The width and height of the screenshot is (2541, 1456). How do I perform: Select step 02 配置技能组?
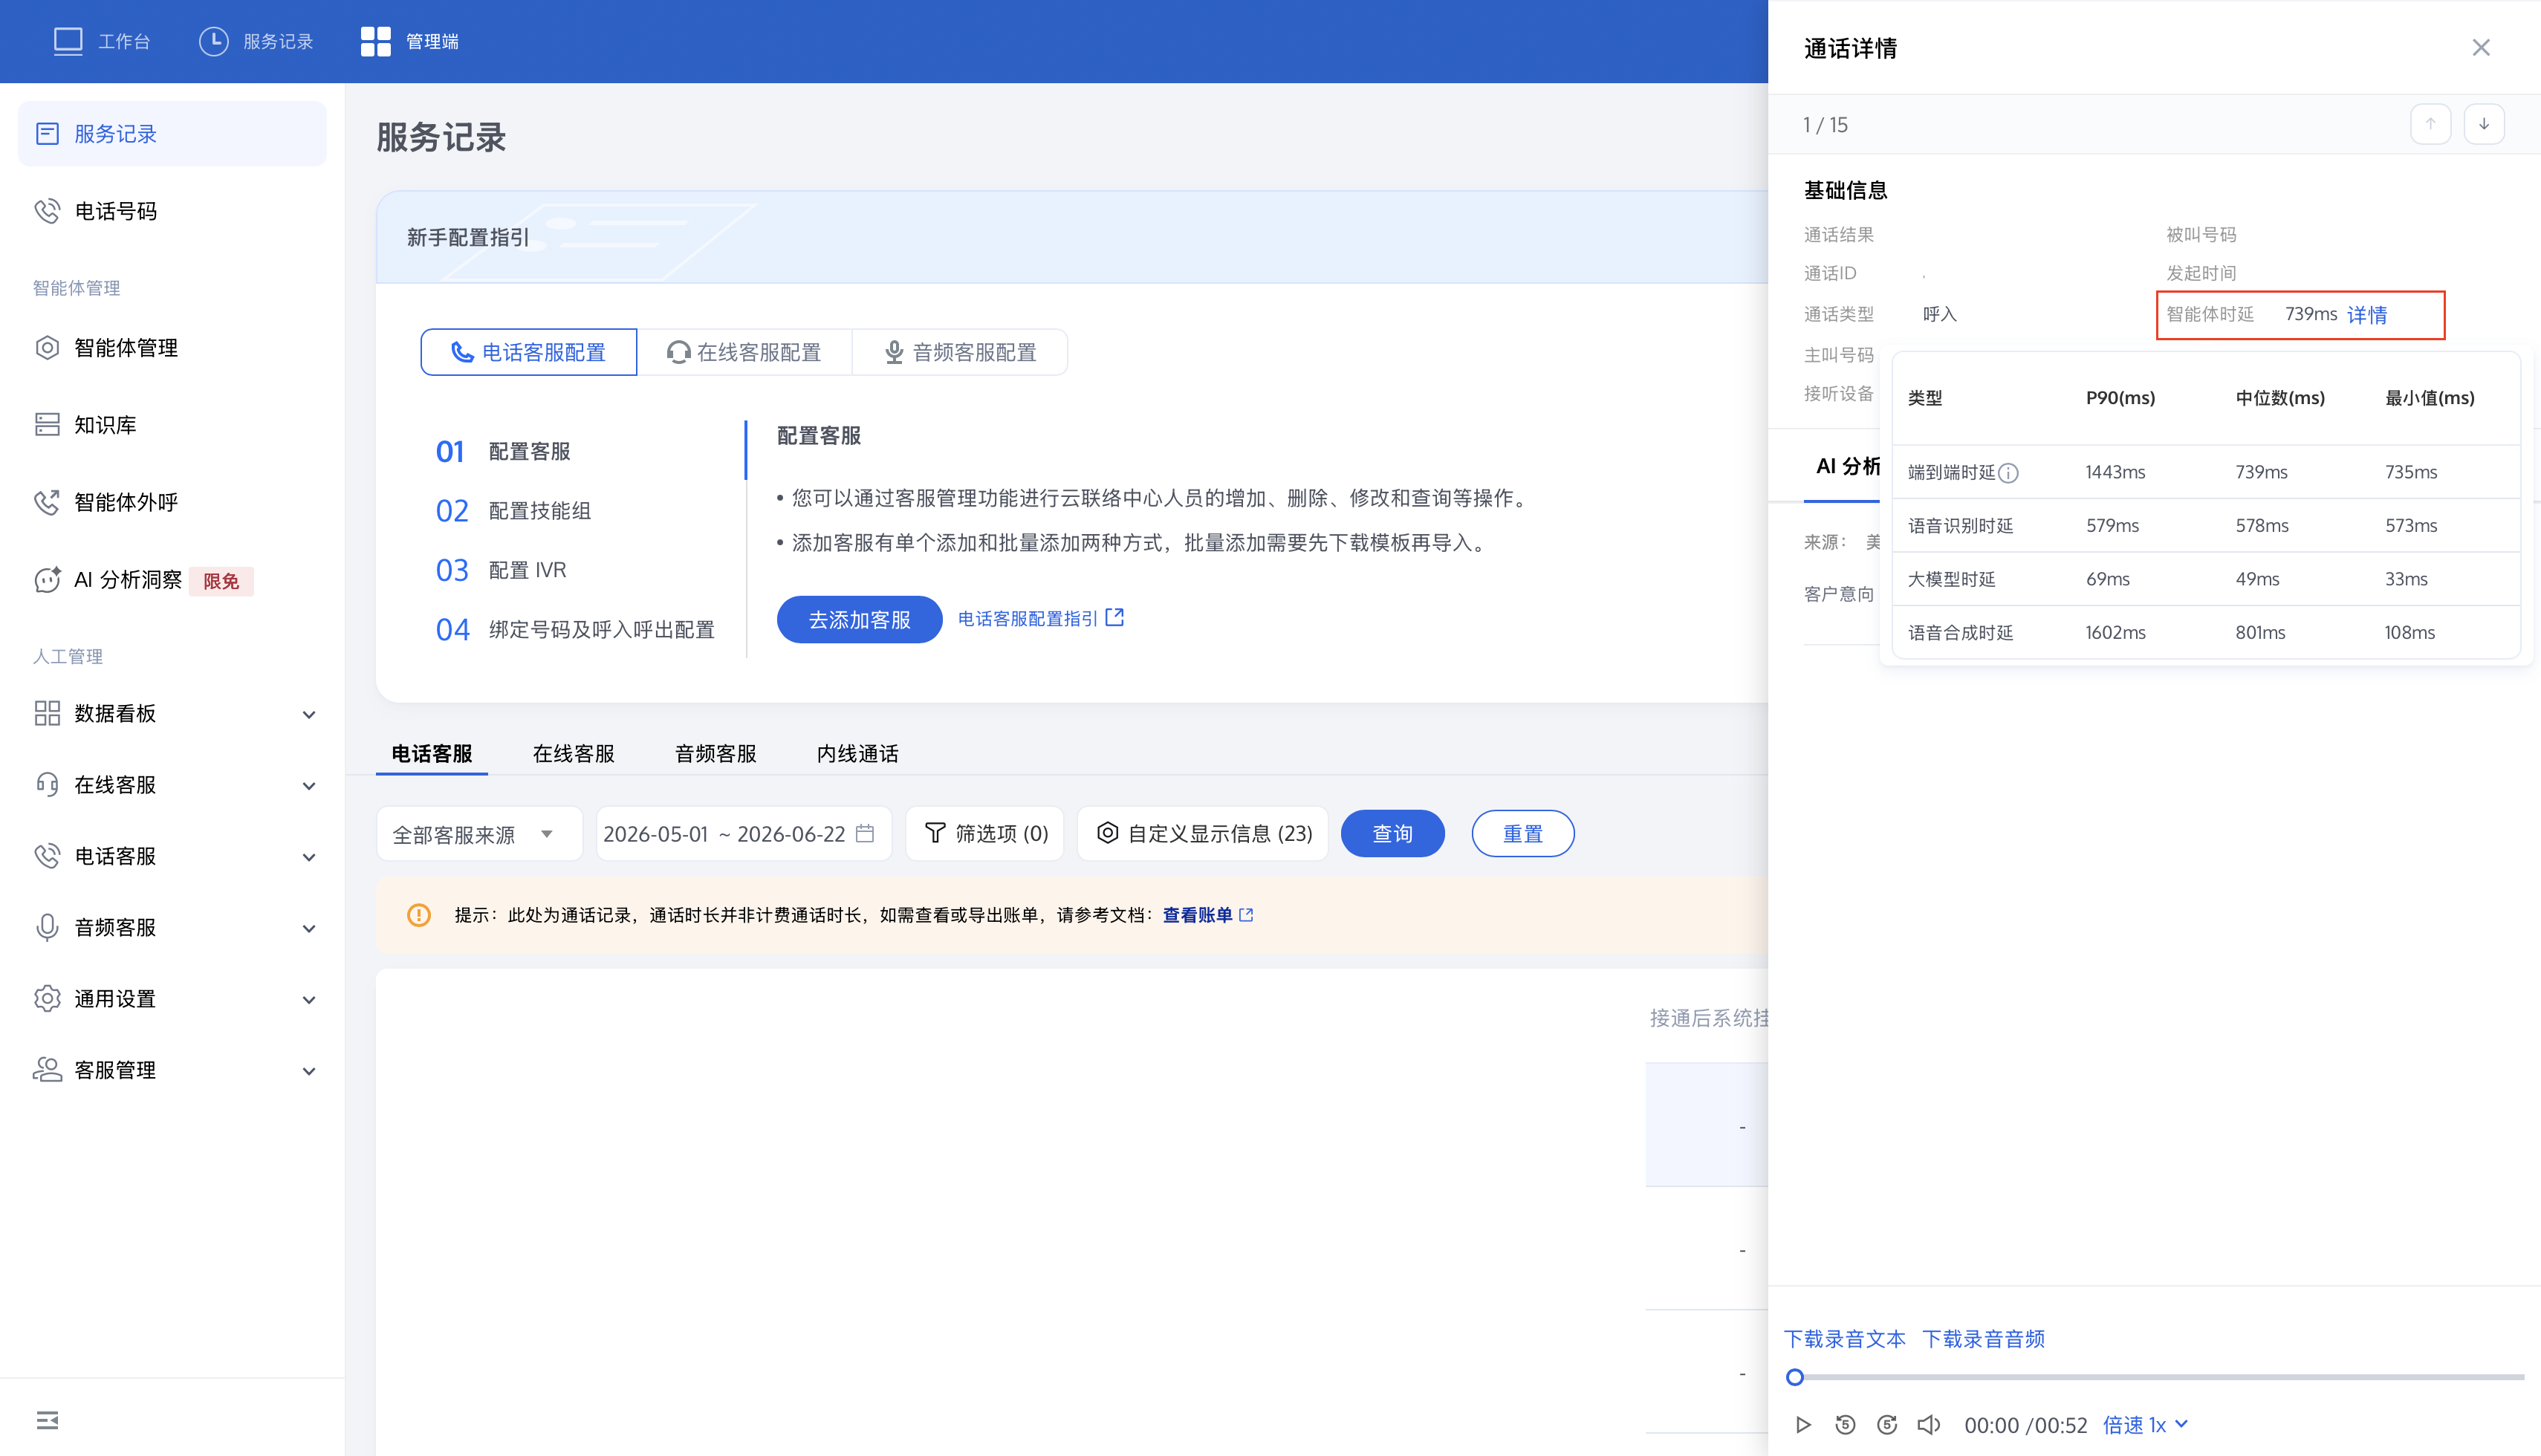click(x=513, y=511)
